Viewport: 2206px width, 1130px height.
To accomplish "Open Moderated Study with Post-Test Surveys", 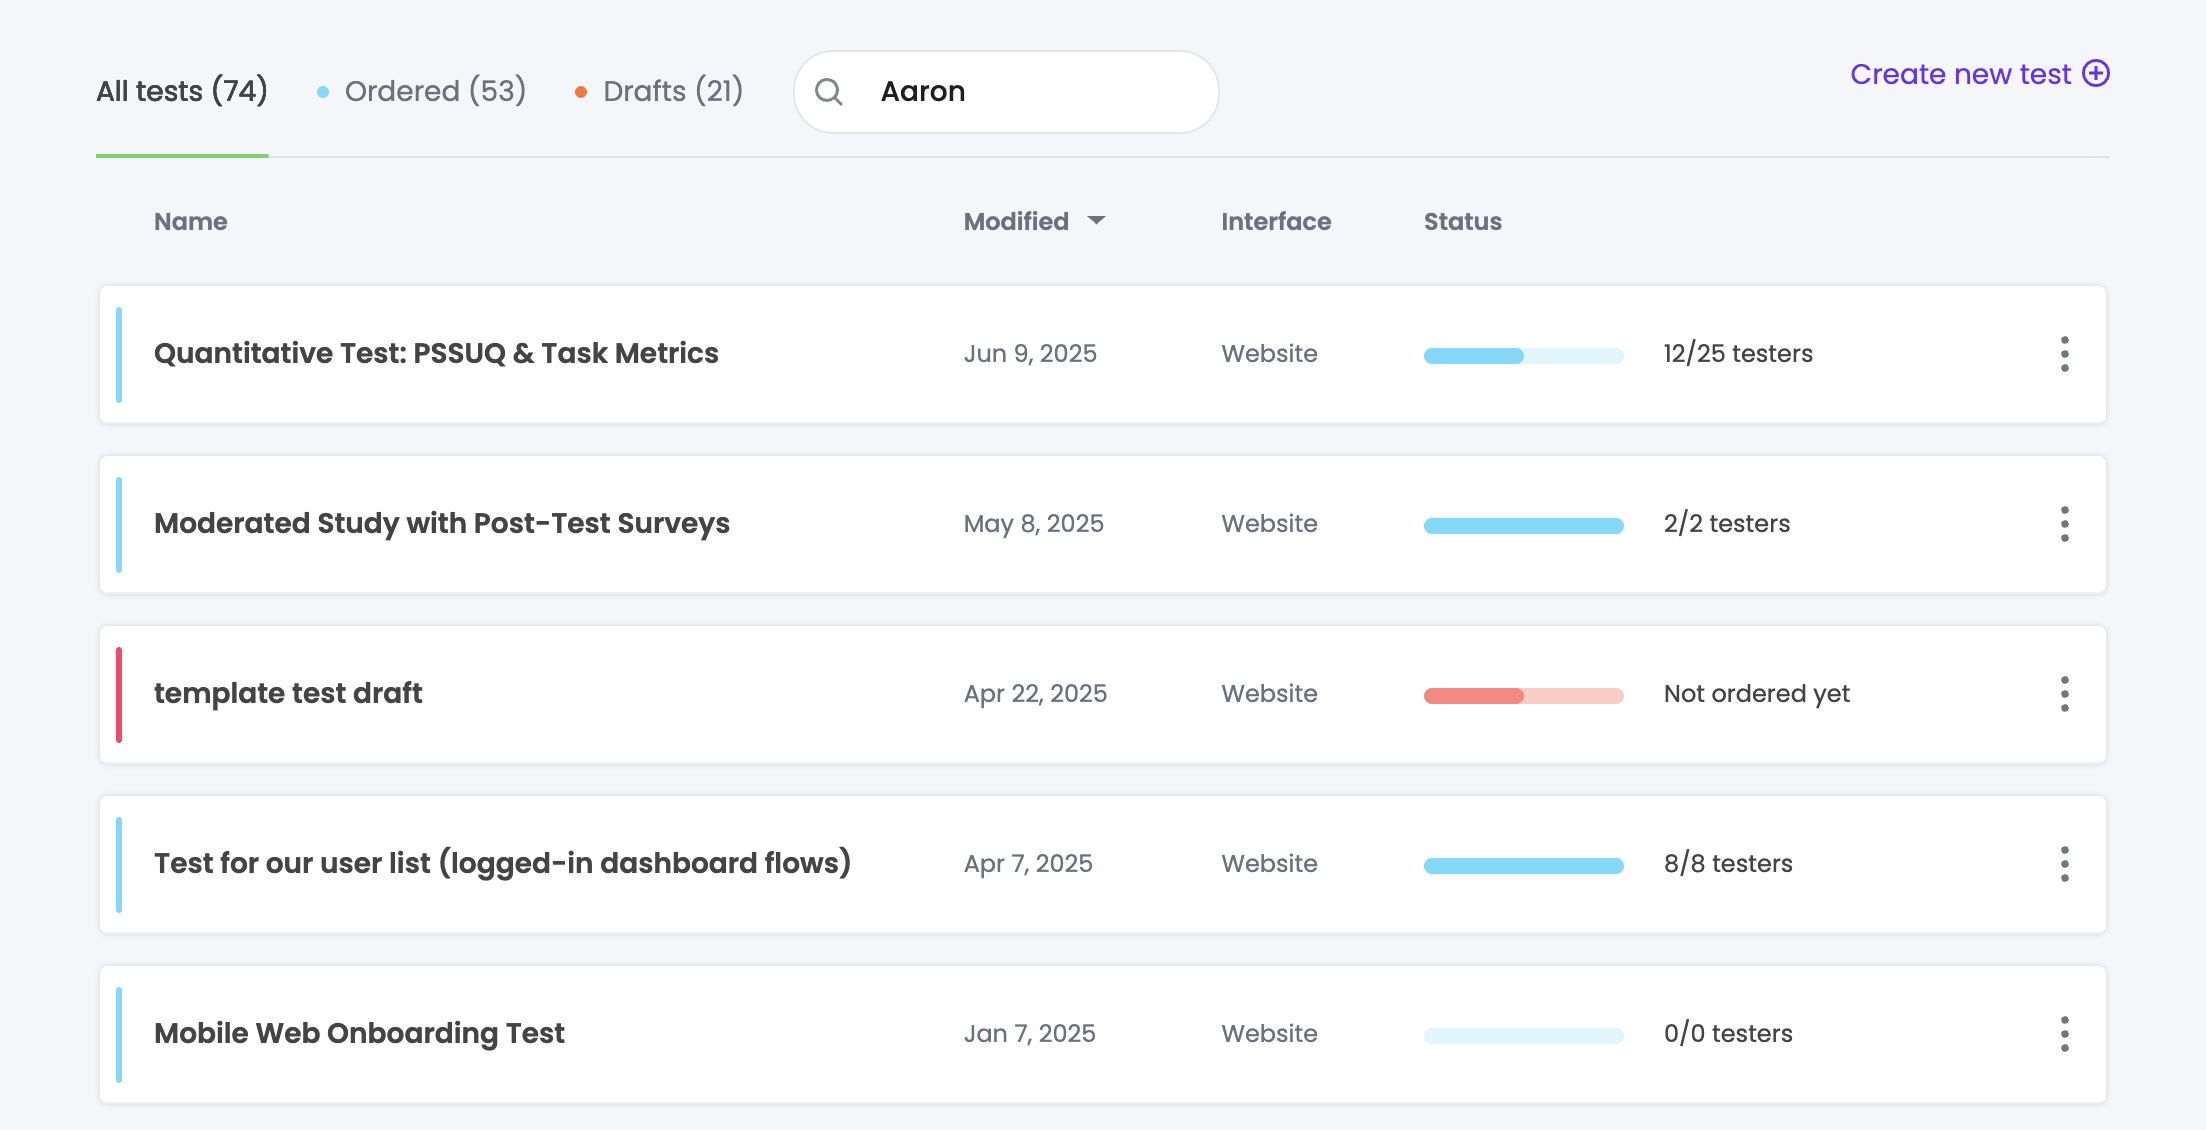I will [442, 523].
